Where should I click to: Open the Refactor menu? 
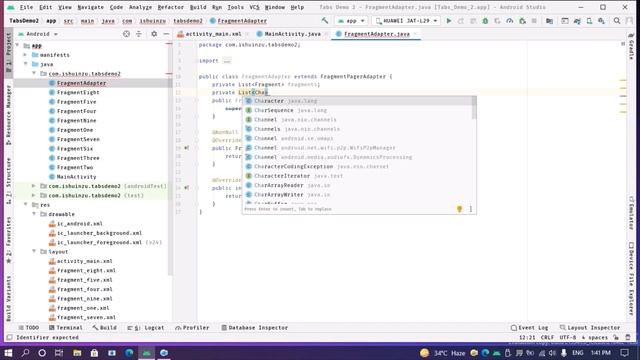pos(171,7)
